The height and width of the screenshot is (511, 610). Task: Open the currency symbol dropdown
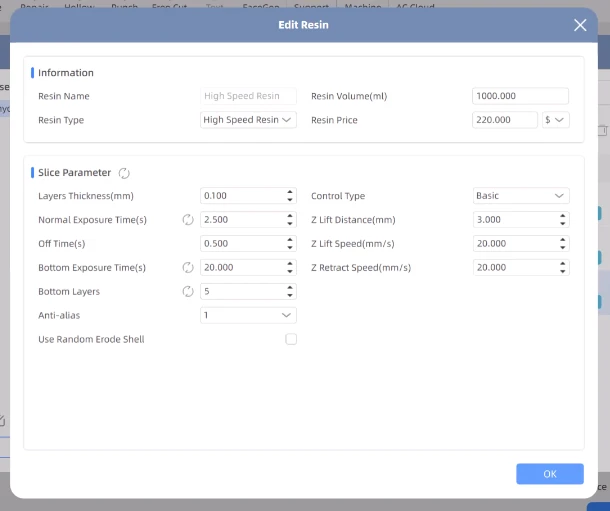[x=556, y=120]
